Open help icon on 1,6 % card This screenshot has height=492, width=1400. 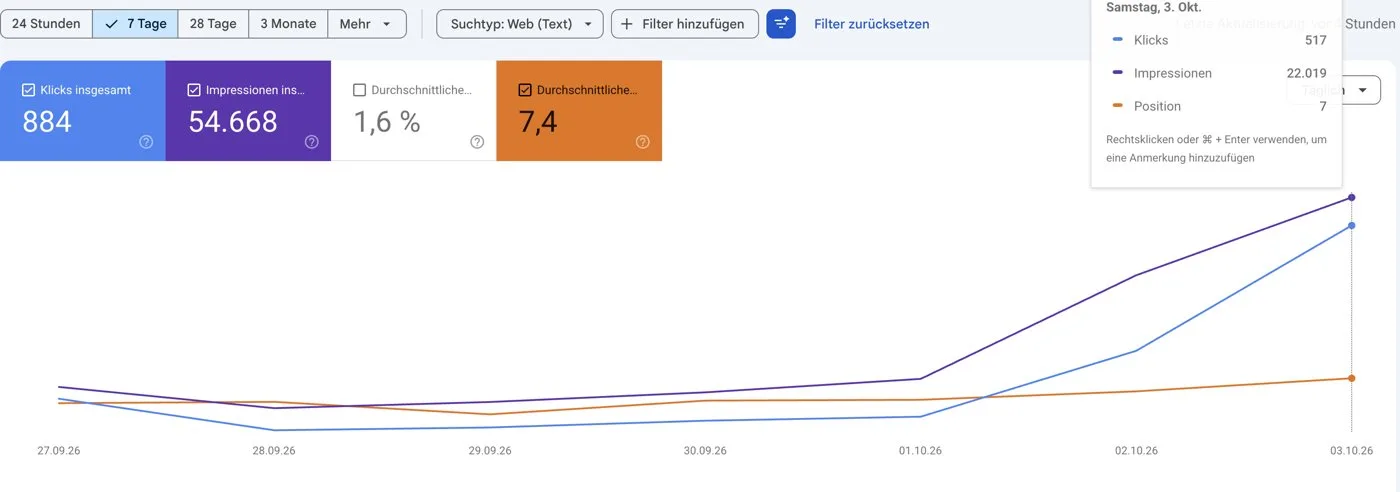(477, 142)
